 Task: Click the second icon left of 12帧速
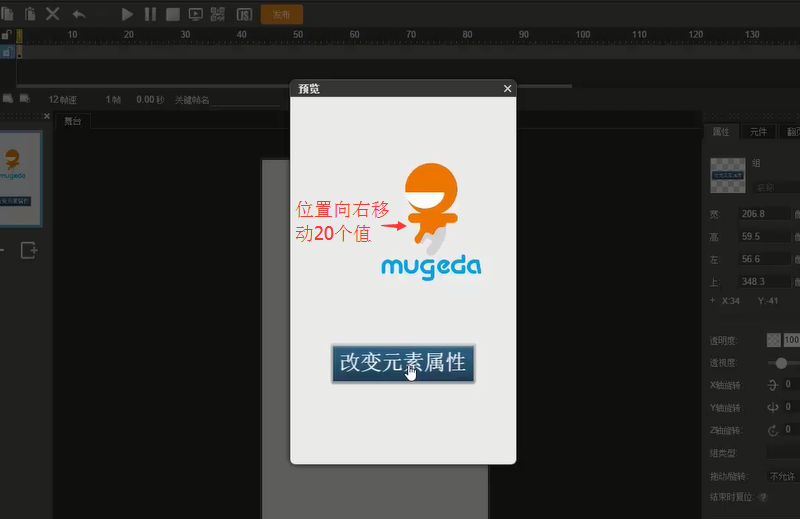pos(24,98)
